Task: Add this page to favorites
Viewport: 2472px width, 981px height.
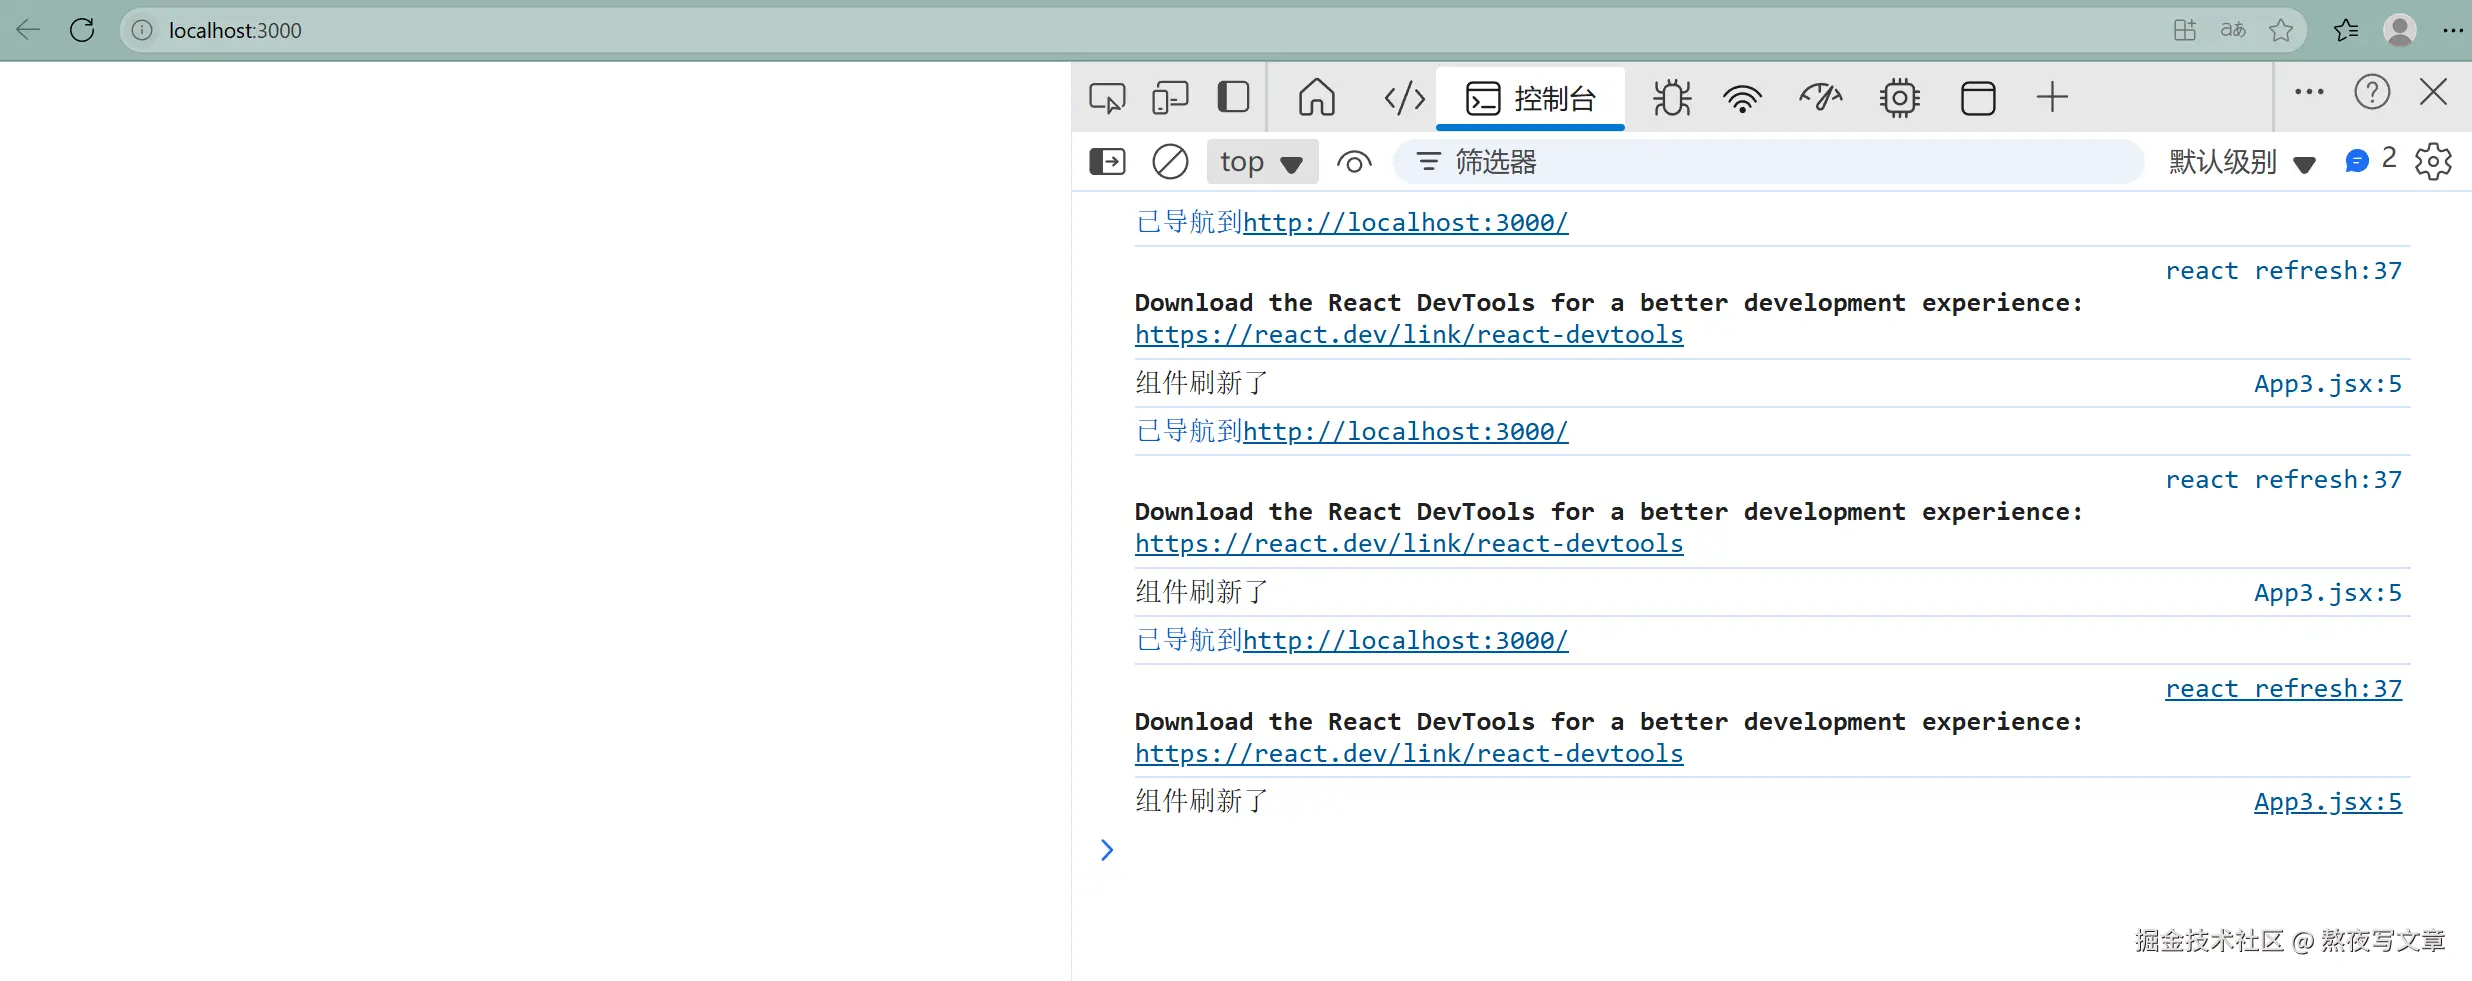Action: point(2281,30)
